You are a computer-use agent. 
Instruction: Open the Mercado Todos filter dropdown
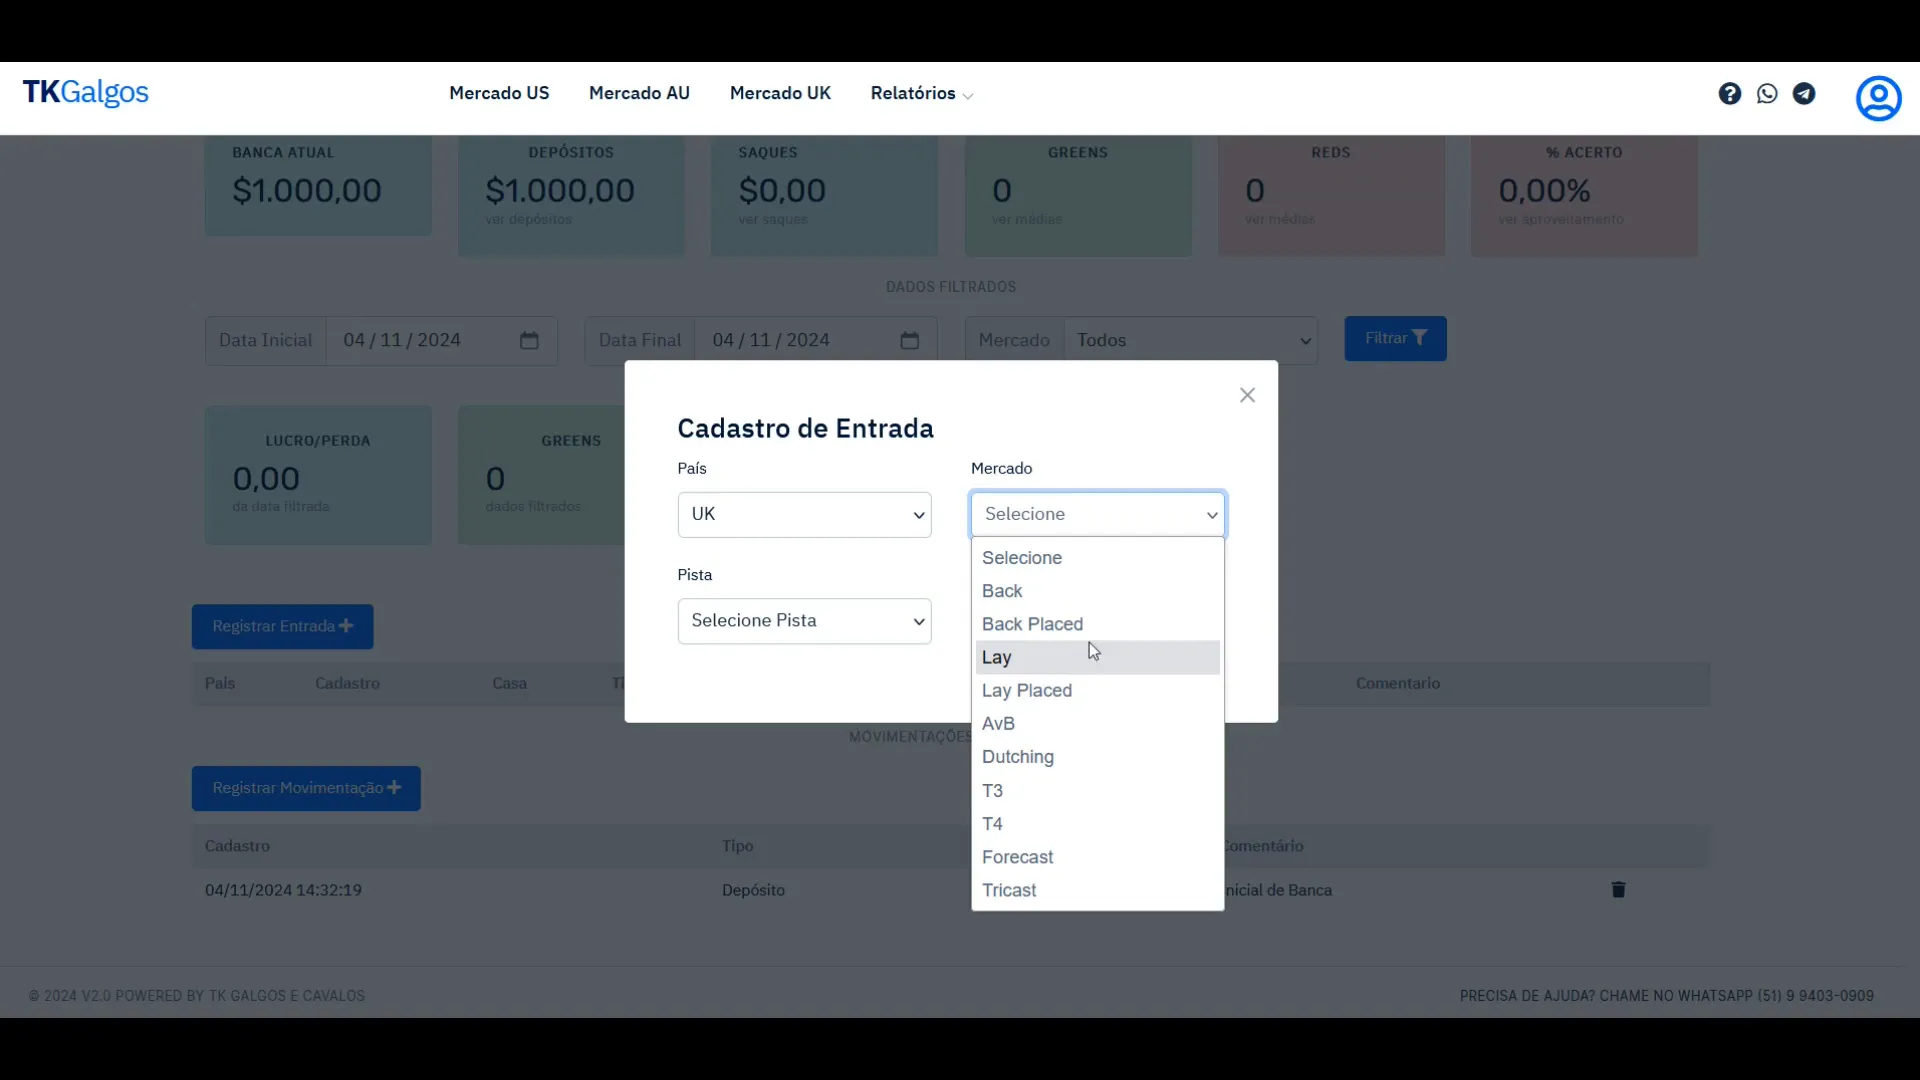point(1190,340)
